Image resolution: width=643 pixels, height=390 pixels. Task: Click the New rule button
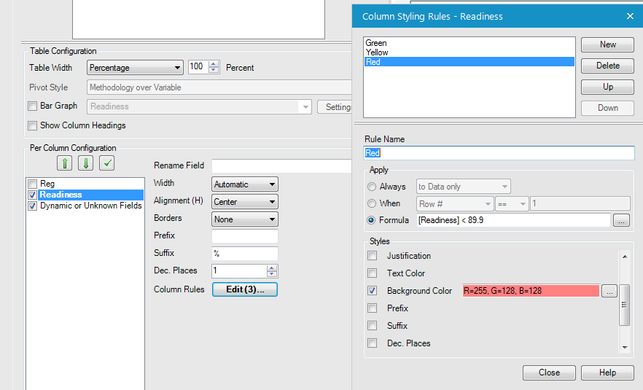tap(607, 45)
